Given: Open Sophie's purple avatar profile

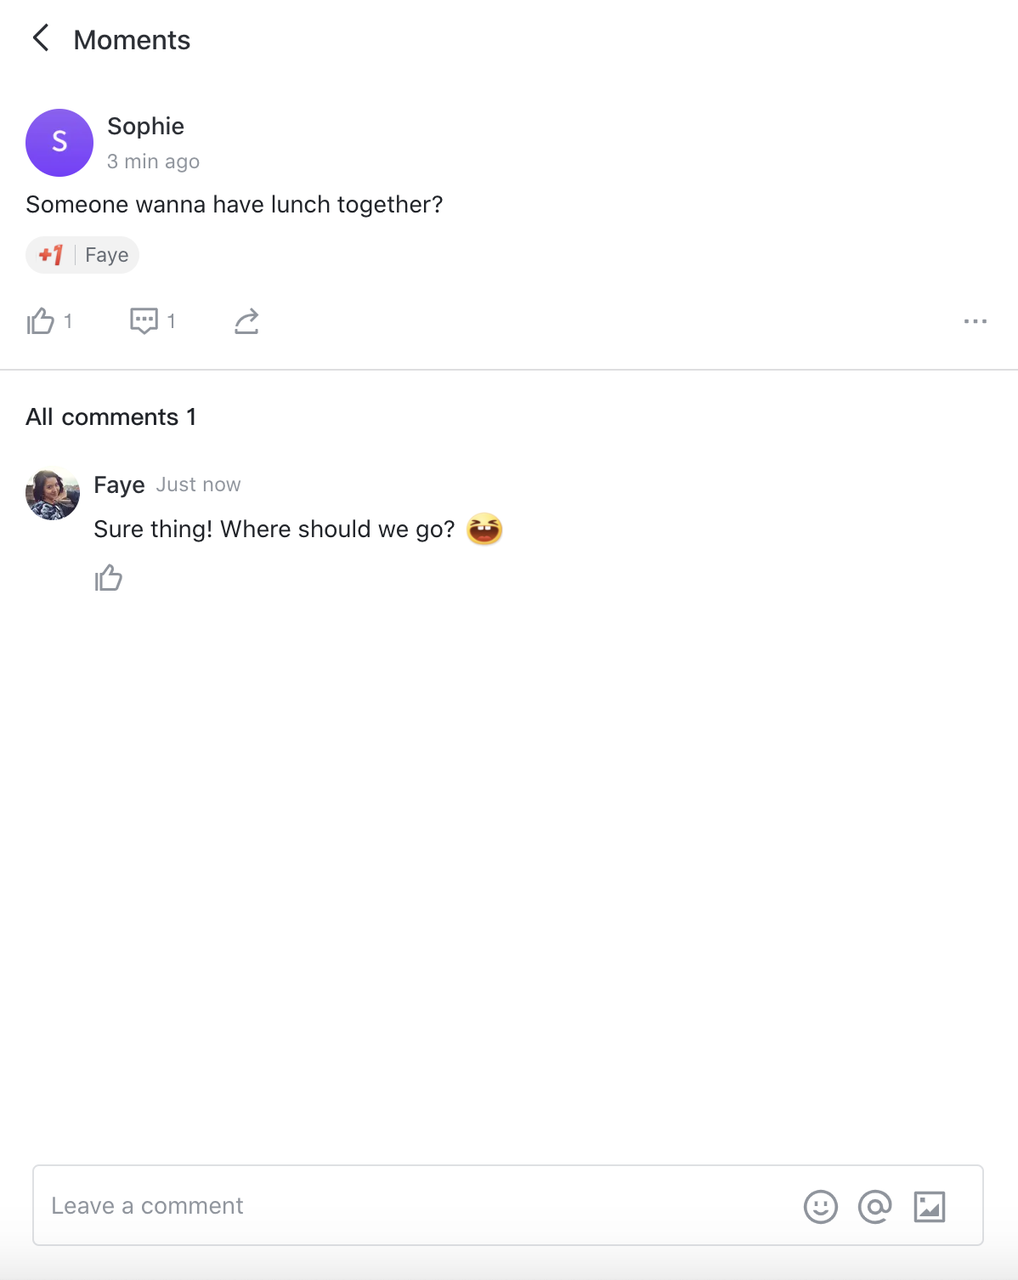Looking at the screenshot, I should (x=59, y=143).
